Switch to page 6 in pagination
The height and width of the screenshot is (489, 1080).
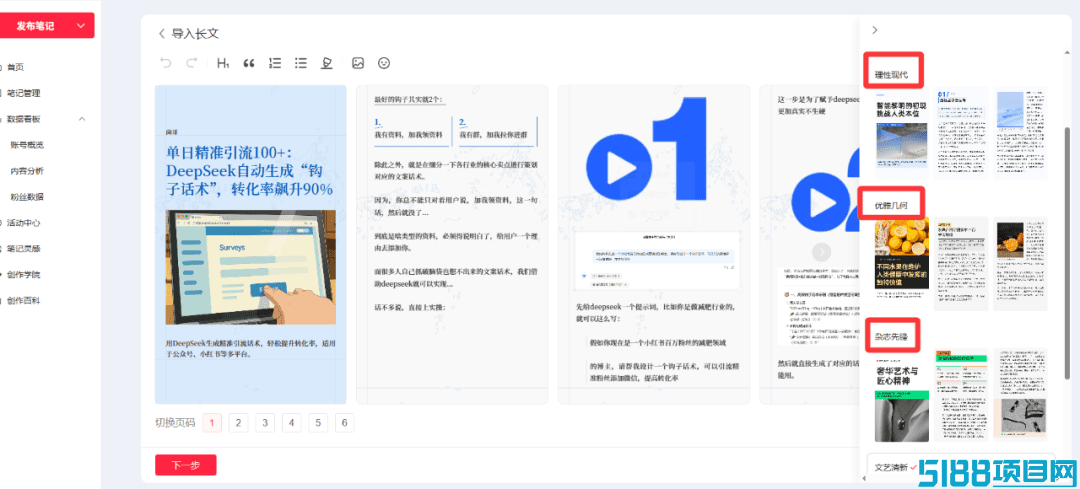(344, 422)
